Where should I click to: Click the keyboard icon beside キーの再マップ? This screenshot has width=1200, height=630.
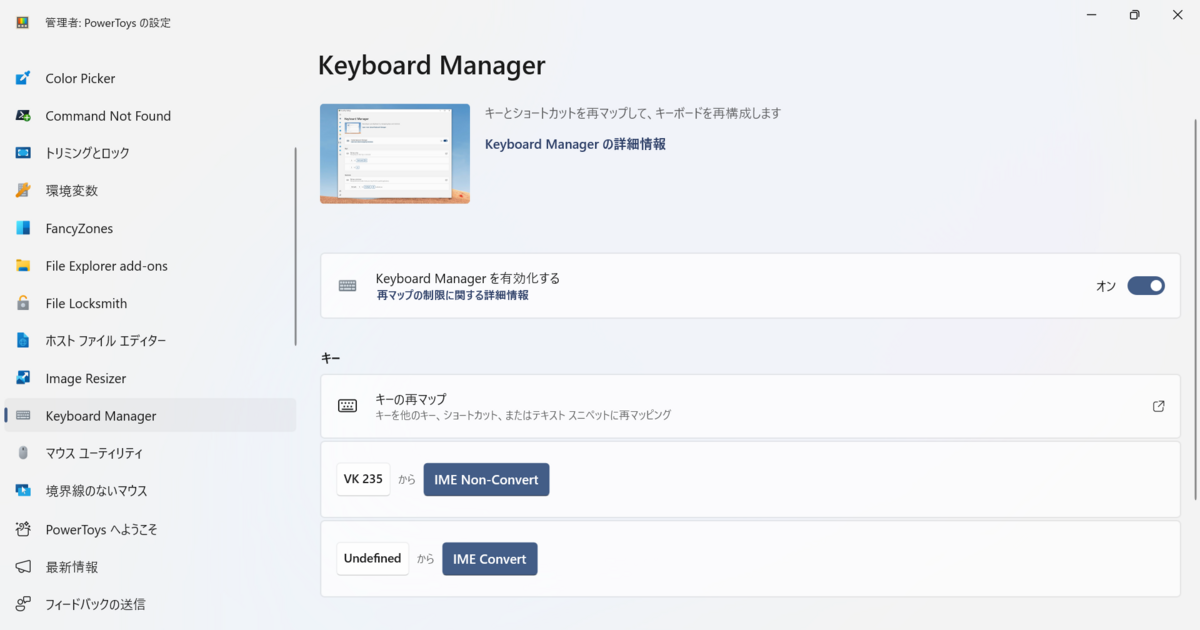(x=347, y=406)
